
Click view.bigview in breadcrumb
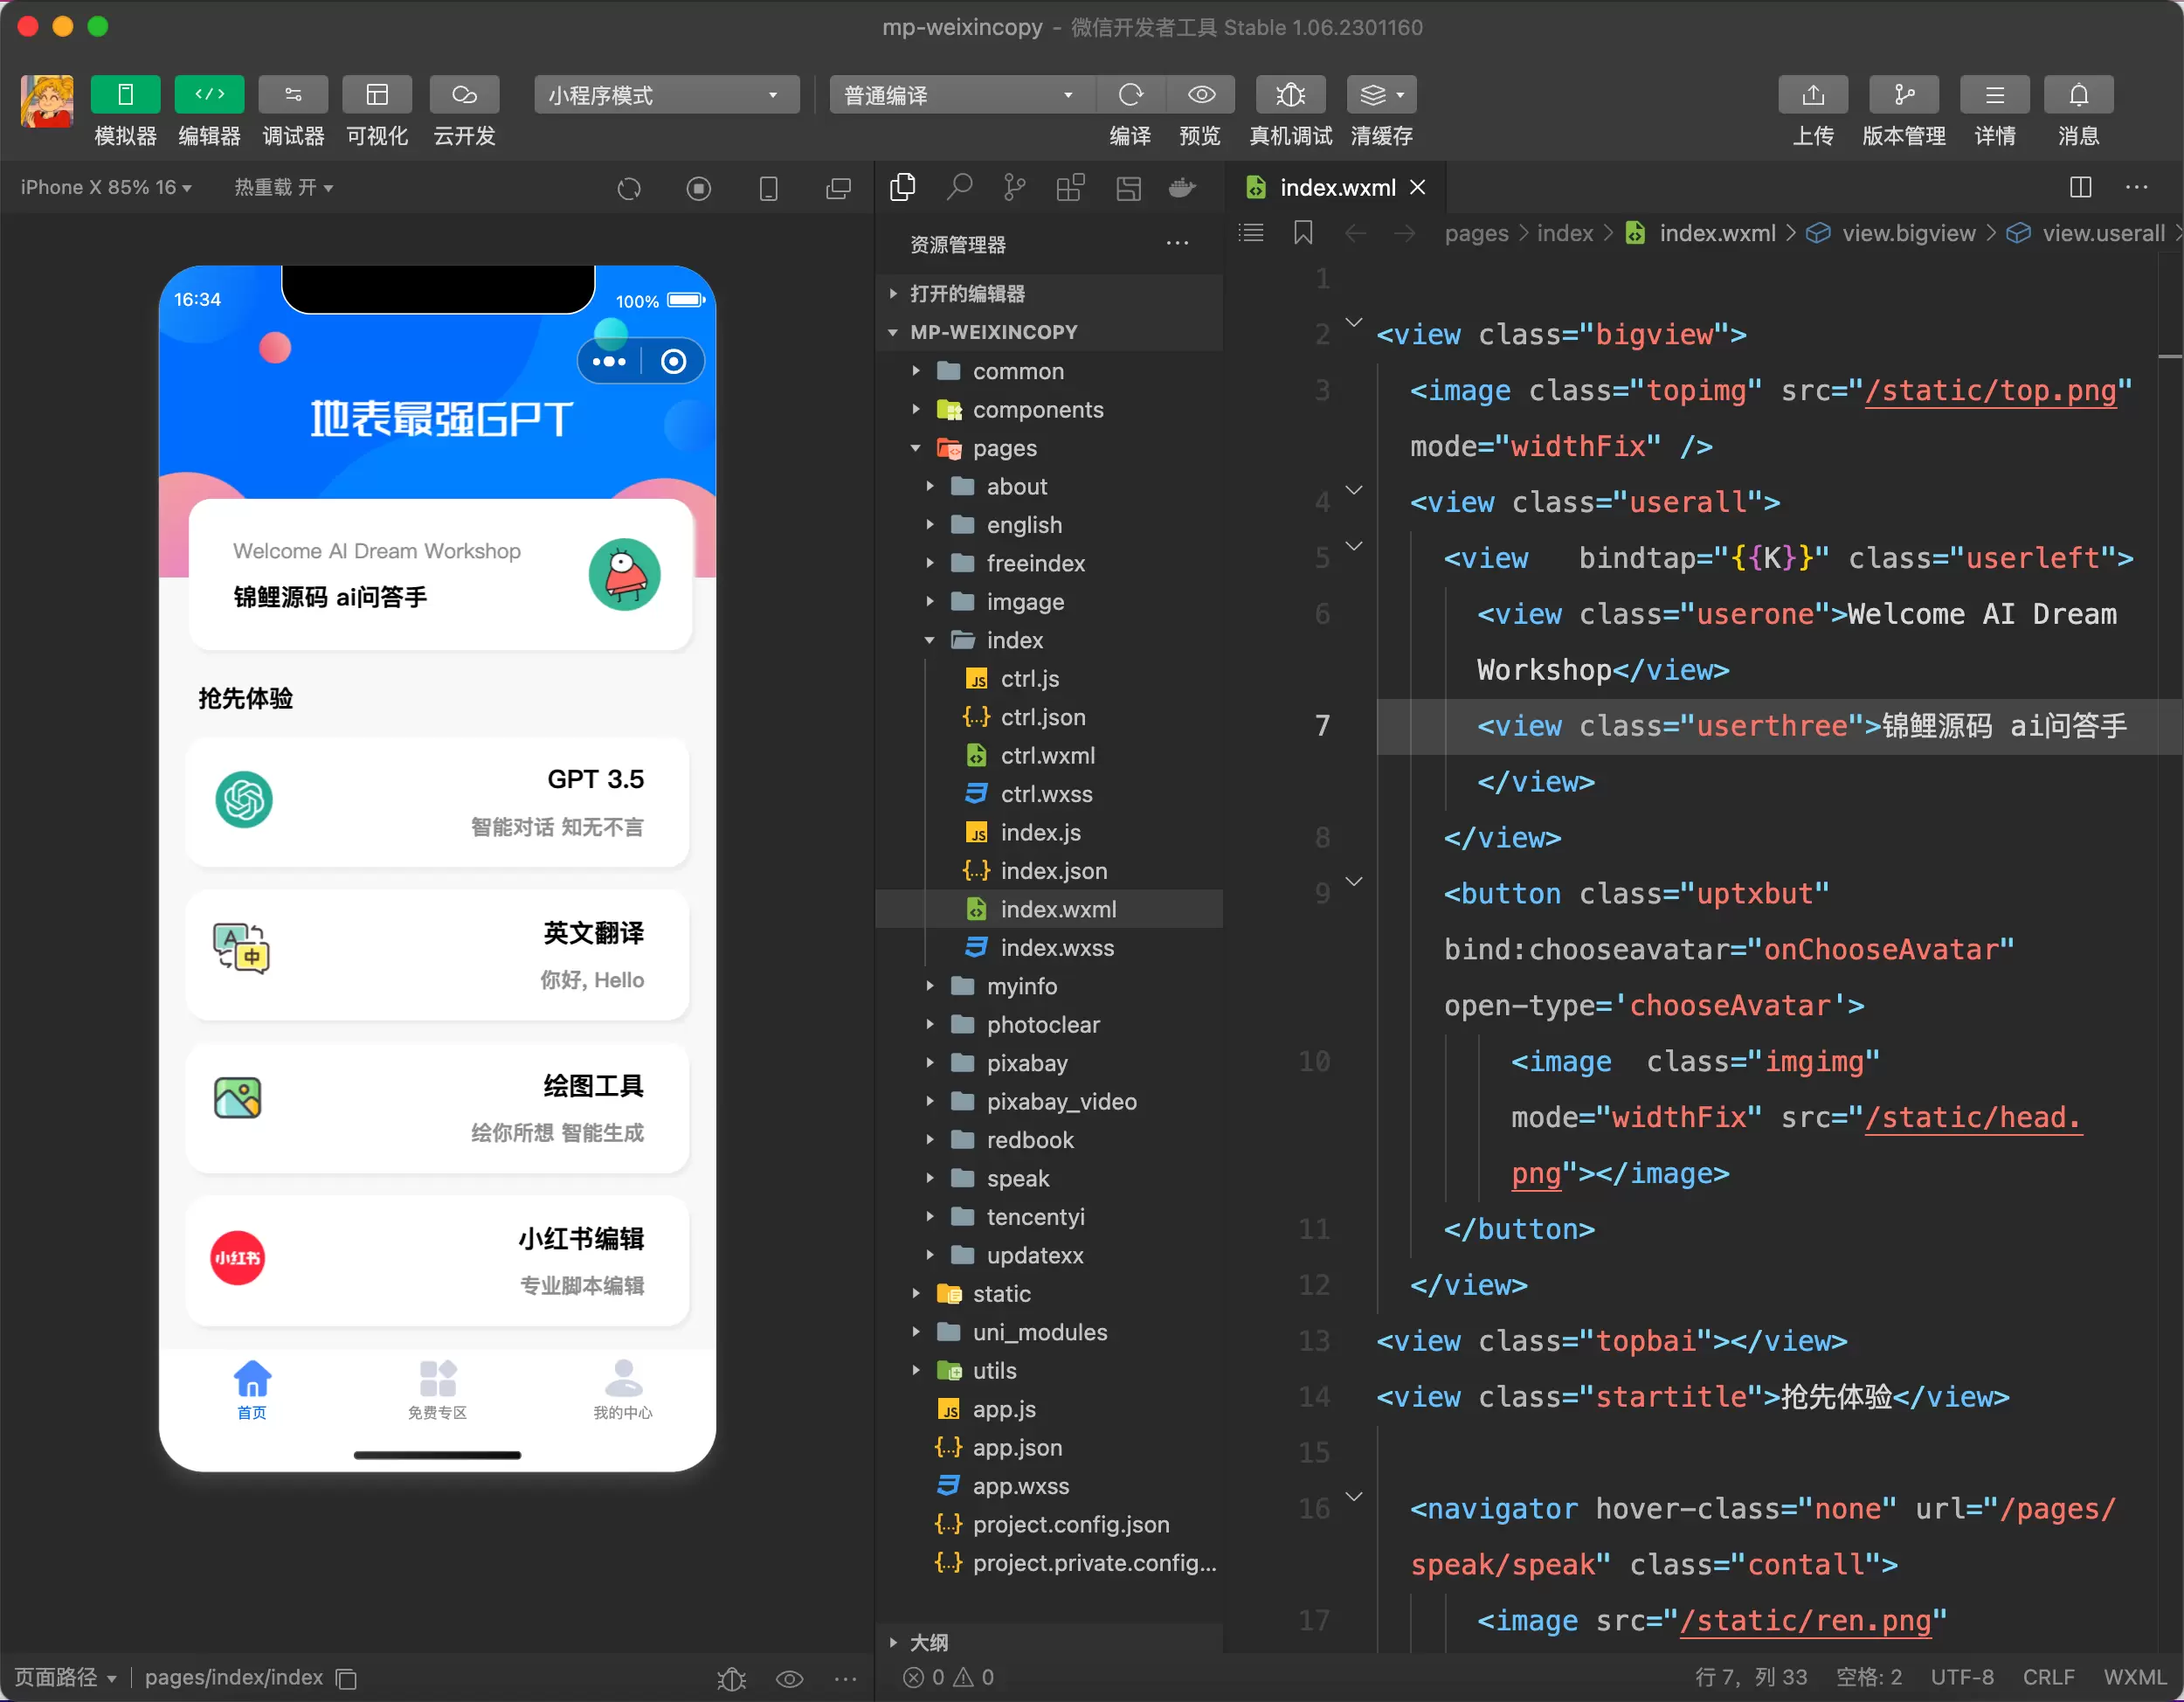[1909, 233]
